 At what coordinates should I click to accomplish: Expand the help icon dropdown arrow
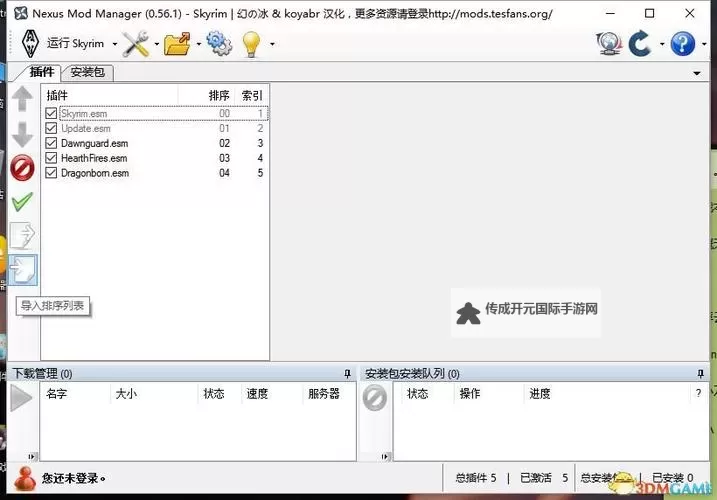[x=704, y=44]
